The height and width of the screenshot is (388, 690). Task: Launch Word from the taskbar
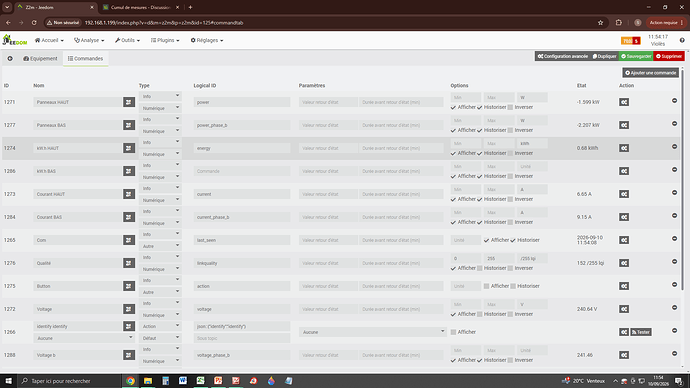click(x=183, y=381)
